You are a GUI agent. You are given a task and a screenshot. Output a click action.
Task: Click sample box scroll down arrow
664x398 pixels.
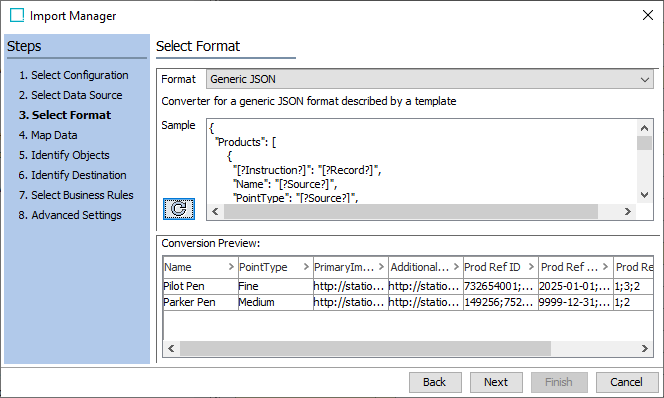tap(645, 195)
